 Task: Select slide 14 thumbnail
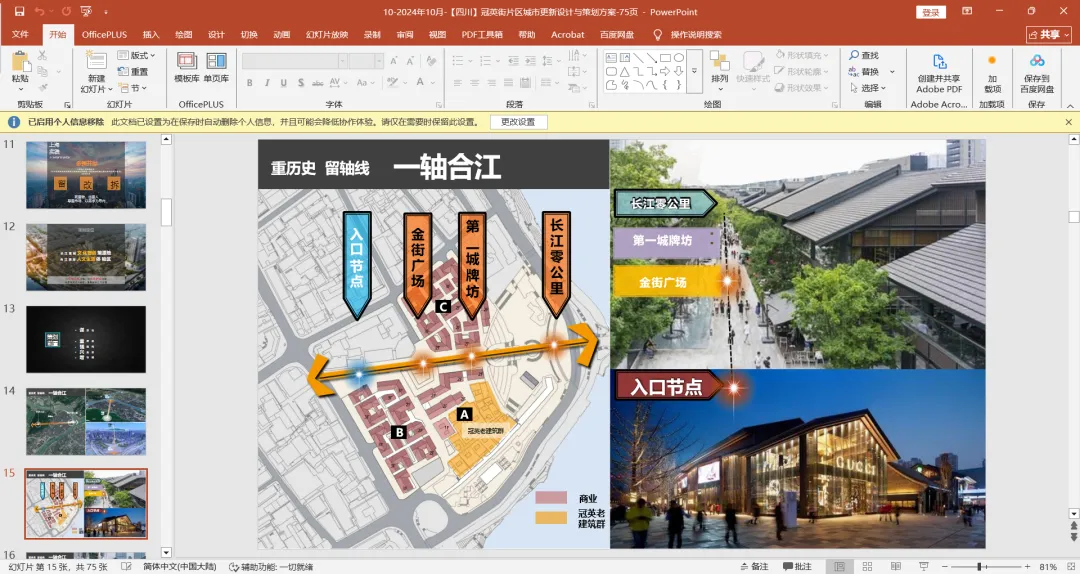point(86,422)
